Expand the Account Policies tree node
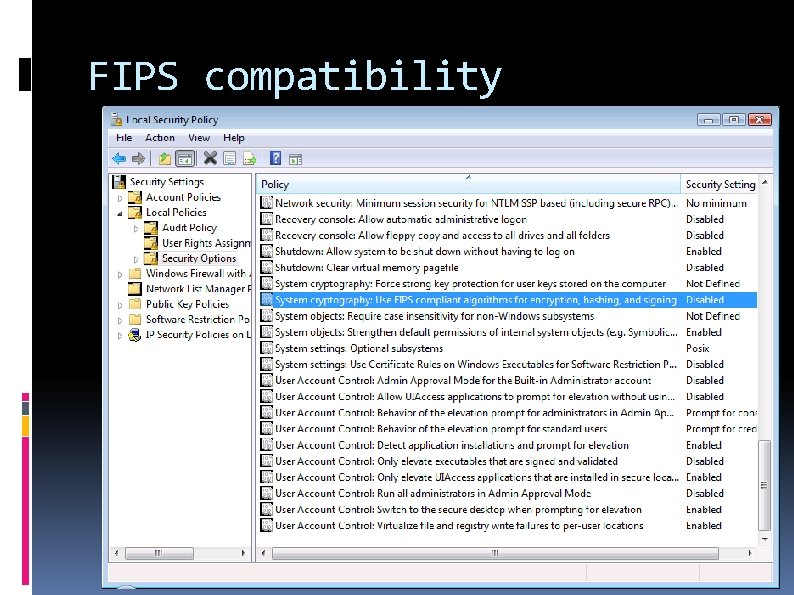 tap(120, 198)
